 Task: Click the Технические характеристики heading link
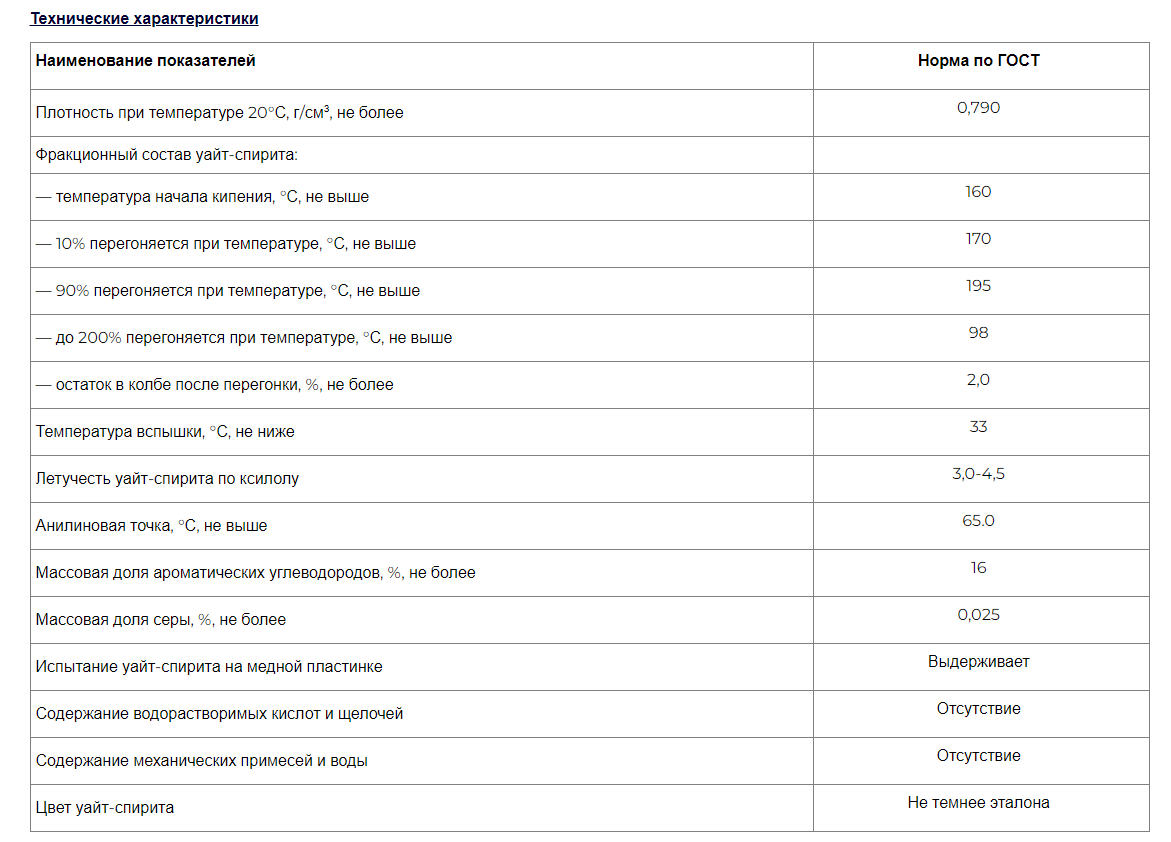click(144, 19)
